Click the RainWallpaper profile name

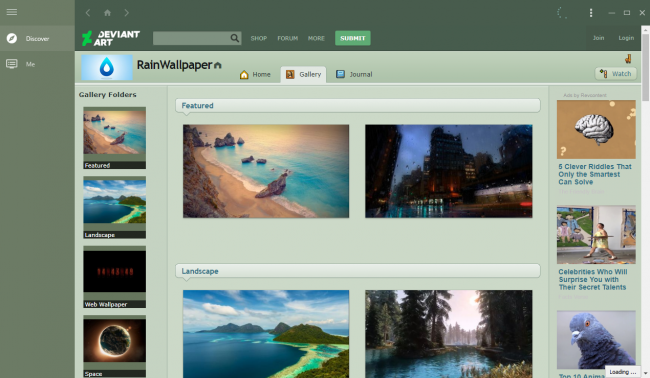tap(174, 65)
